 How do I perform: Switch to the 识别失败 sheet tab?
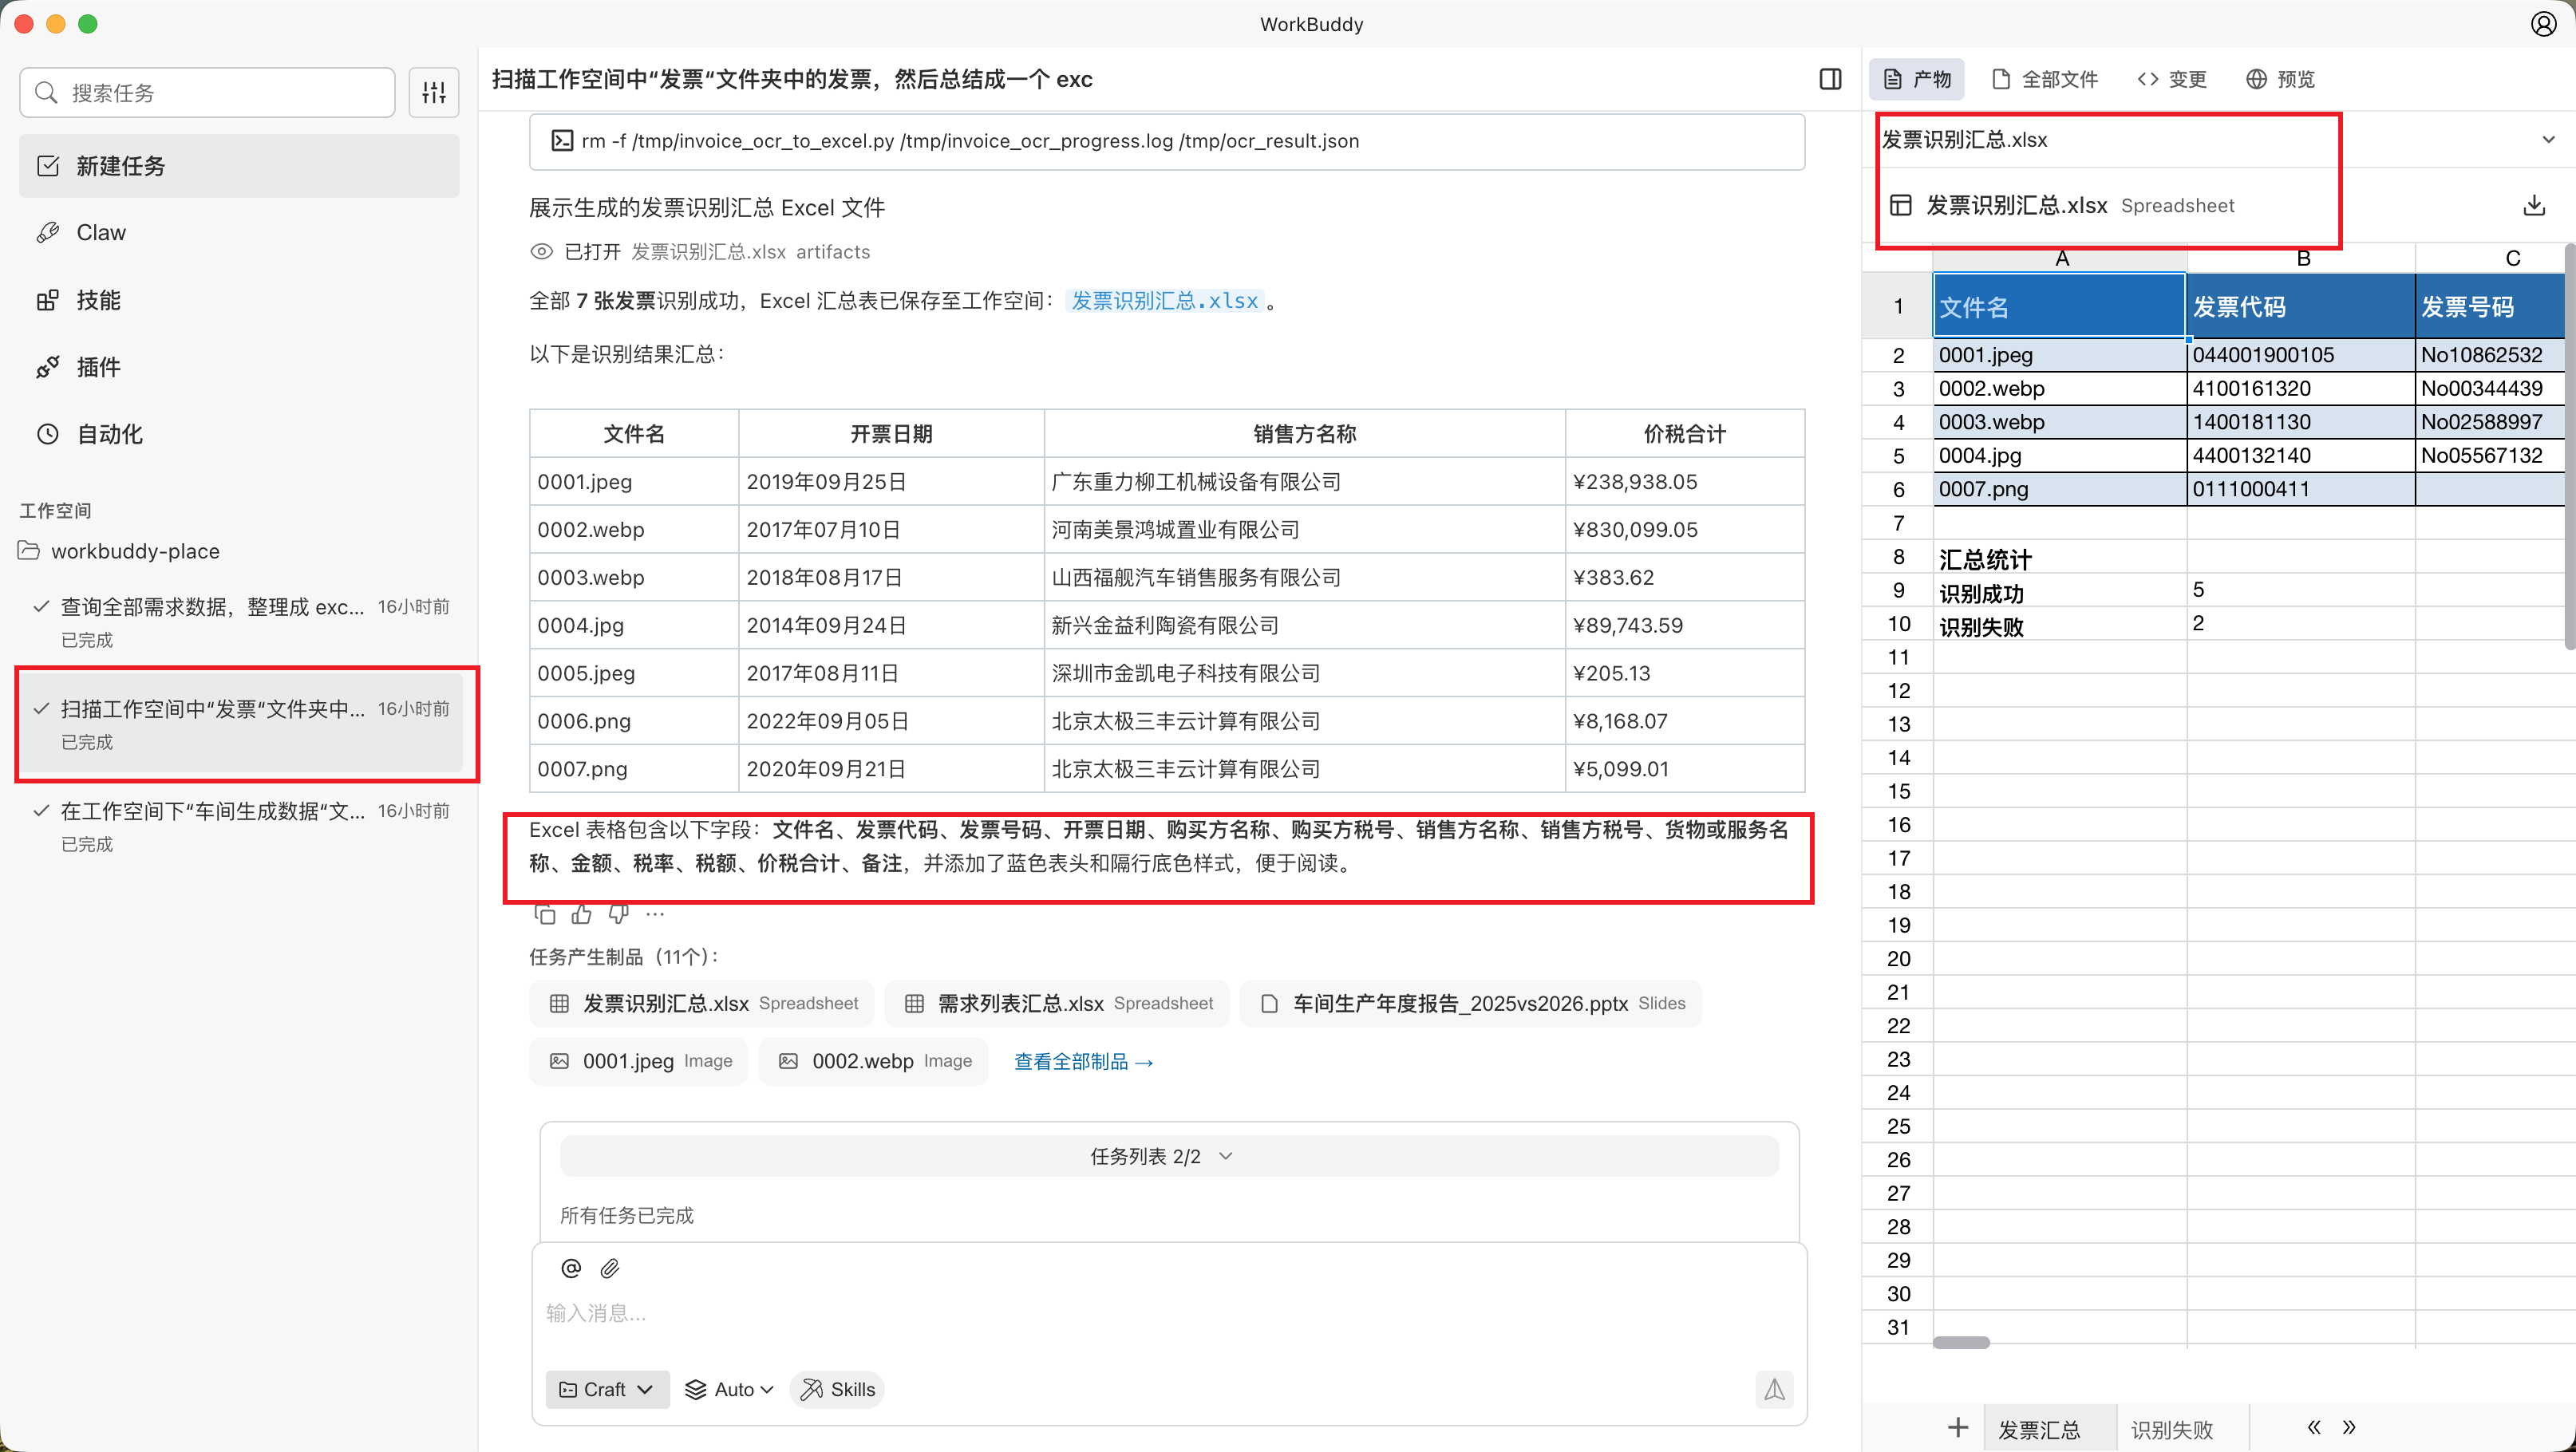pos(2172,1427)
